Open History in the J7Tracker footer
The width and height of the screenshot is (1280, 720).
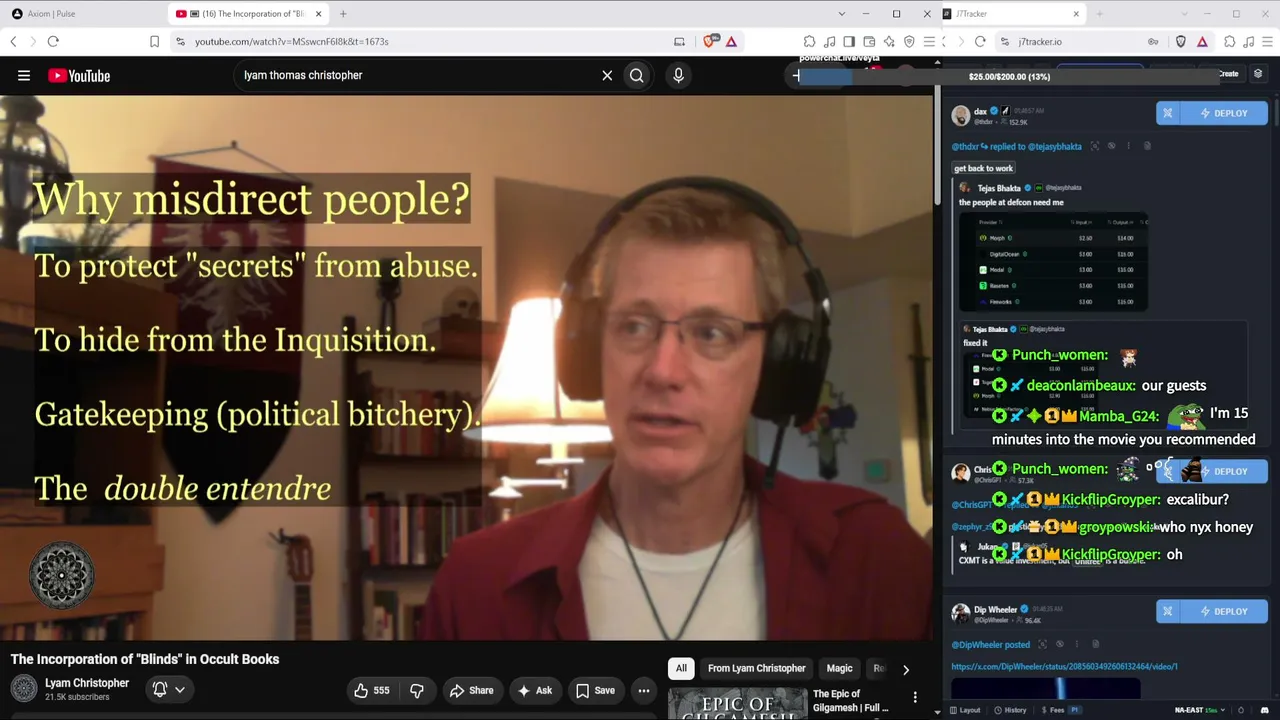pyautogui.click(x=1010, y=710)
